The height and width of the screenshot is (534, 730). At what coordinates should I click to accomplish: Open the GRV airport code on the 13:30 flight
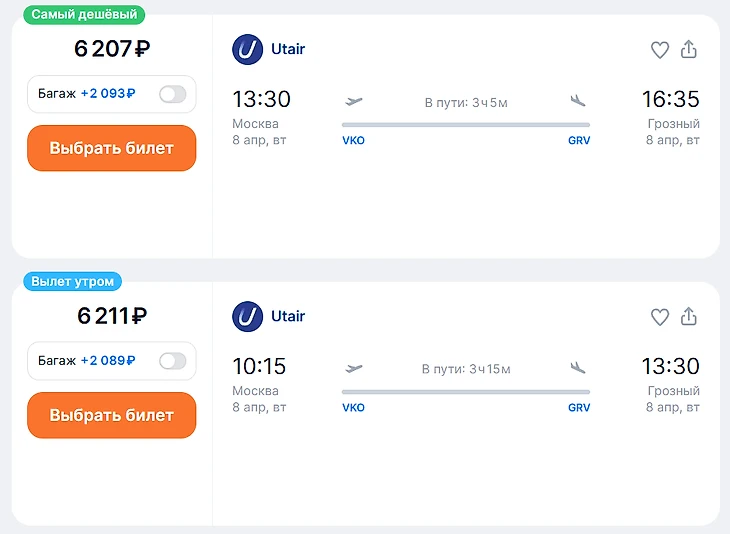pyautogui.click(x=579, y=141)
